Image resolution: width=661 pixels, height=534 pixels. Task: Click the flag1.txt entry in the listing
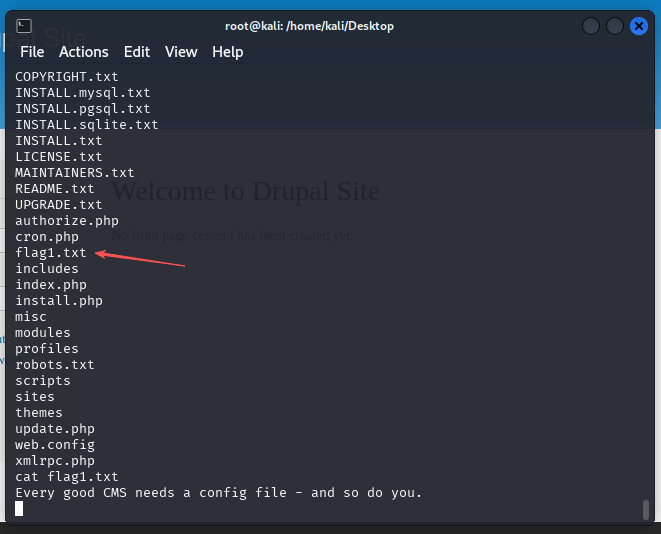51,253
